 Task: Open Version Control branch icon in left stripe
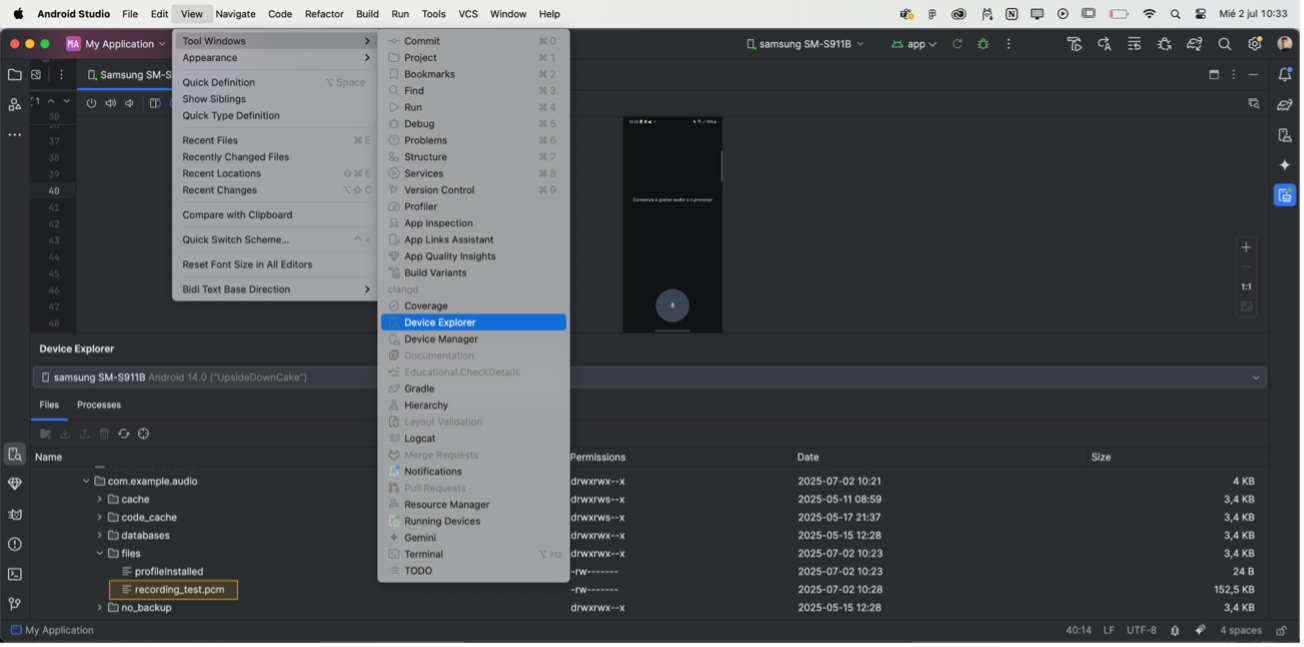pyautogui.click(x=14, y=604)
